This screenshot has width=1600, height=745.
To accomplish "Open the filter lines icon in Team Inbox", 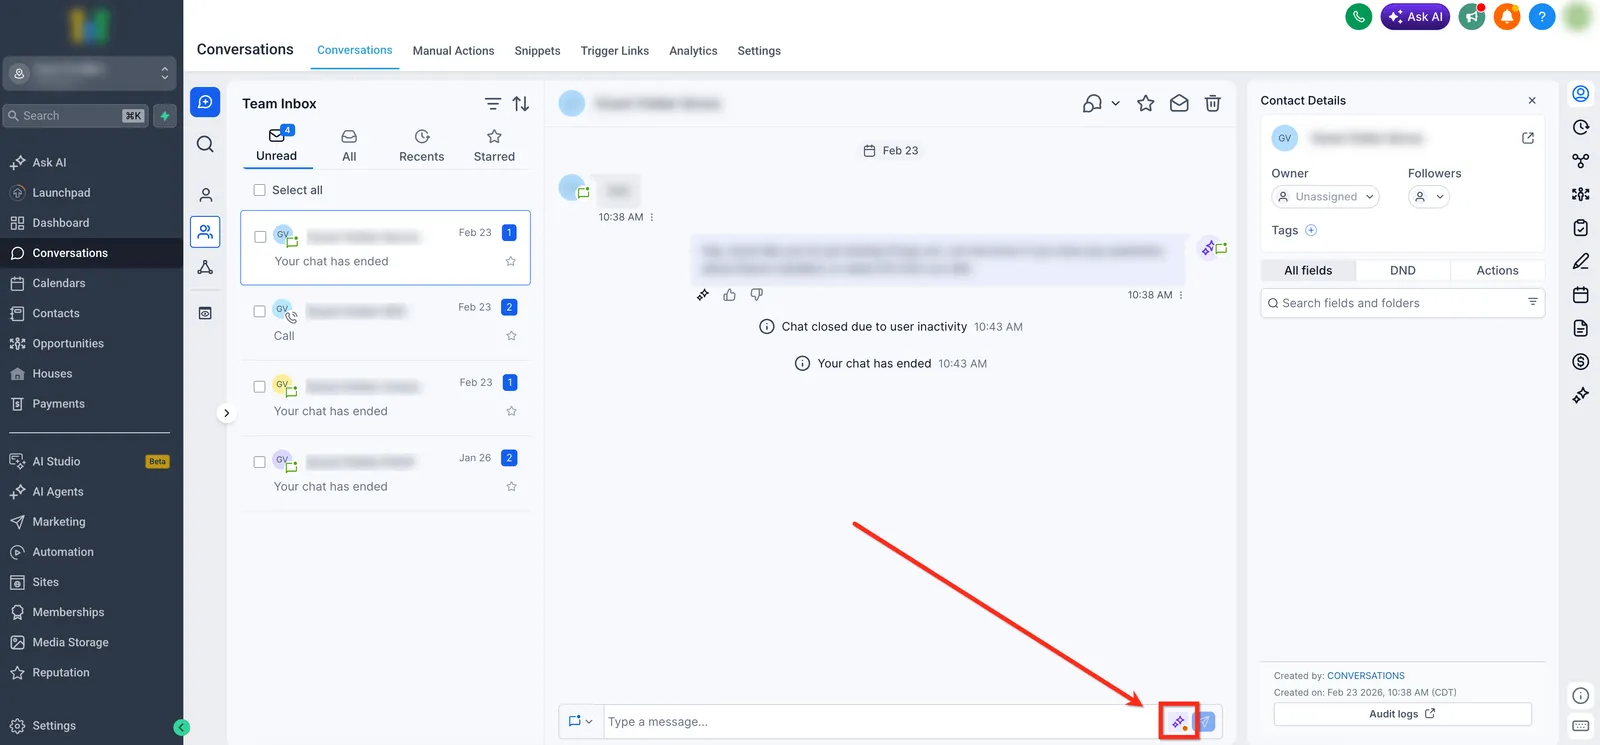I will tap(493, 104).
